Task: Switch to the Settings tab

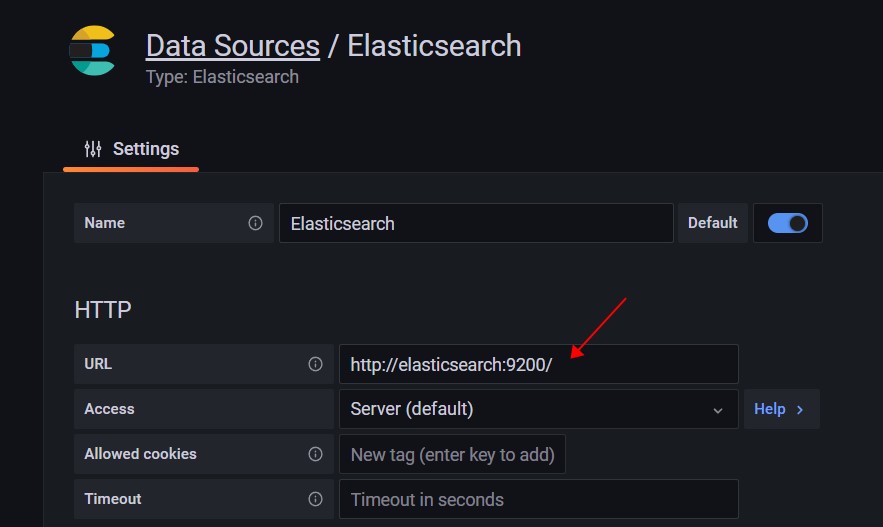Action: click(131, 149)
